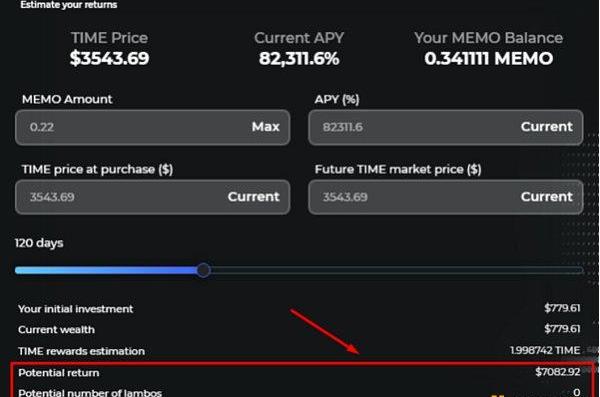Click the Estimate your returns heading
Viewport: 600px width, 397px height.
coord(69,5)
